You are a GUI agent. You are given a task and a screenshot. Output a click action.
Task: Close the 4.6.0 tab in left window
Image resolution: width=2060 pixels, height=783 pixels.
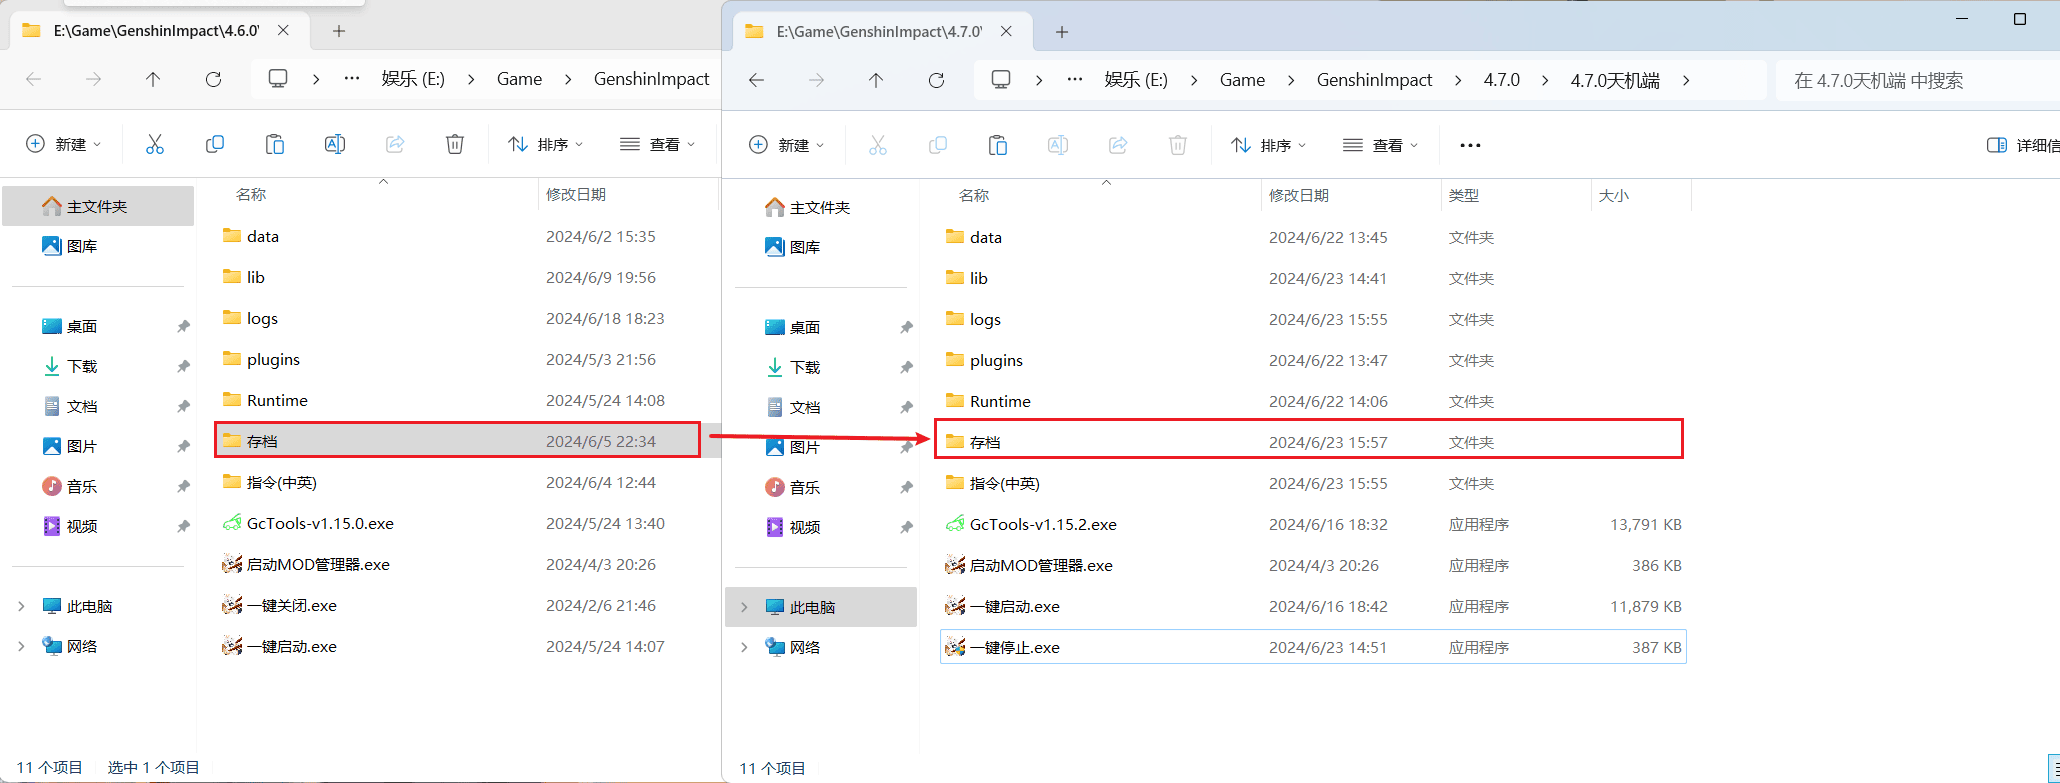coord(283,31)
